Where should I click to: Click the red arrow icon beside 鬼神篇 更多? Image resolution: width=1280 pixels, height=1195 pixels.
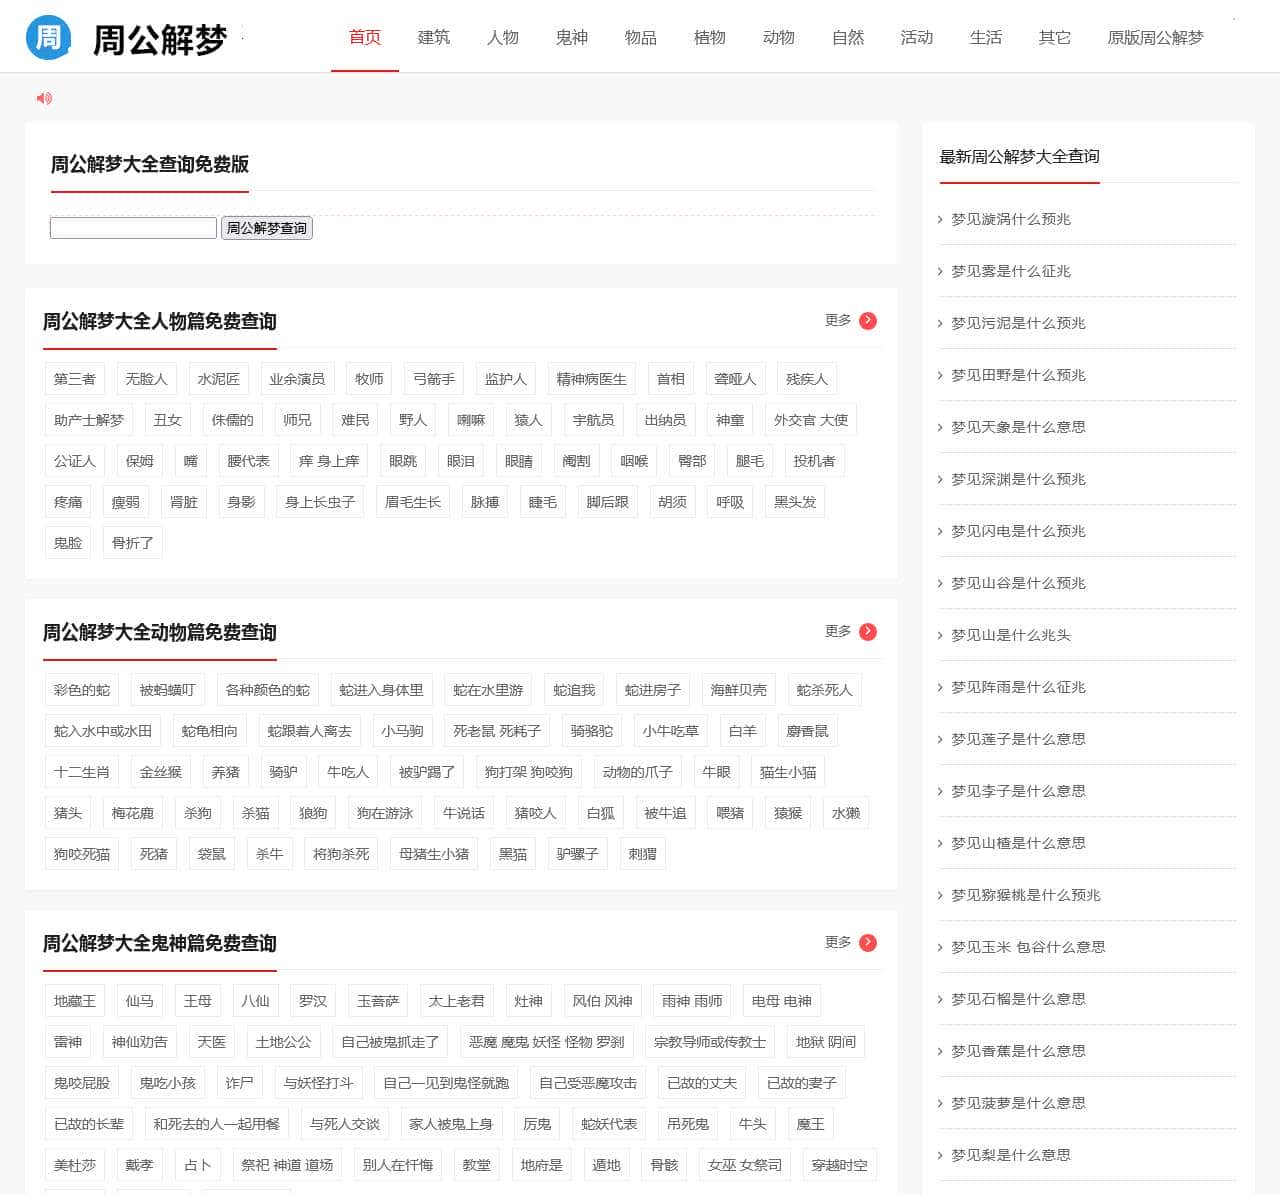[868, 943]
